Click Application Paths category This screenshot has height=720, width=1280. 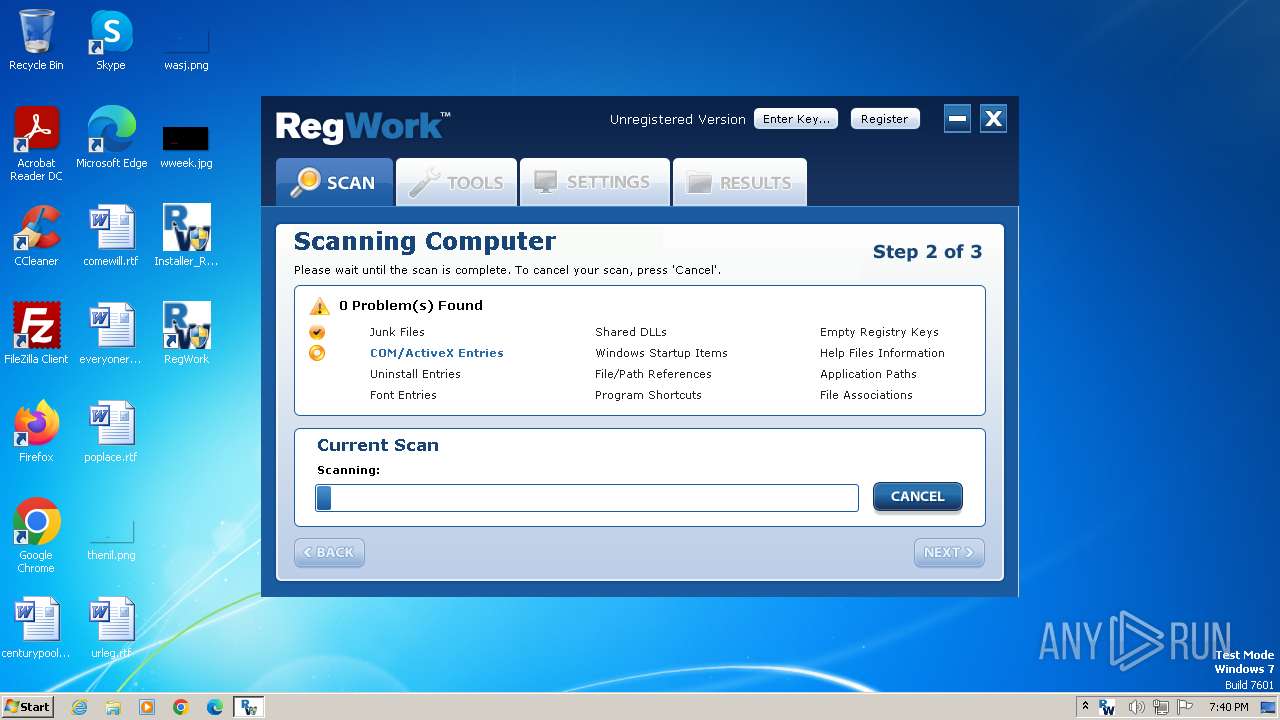click(x=868, y=374)
